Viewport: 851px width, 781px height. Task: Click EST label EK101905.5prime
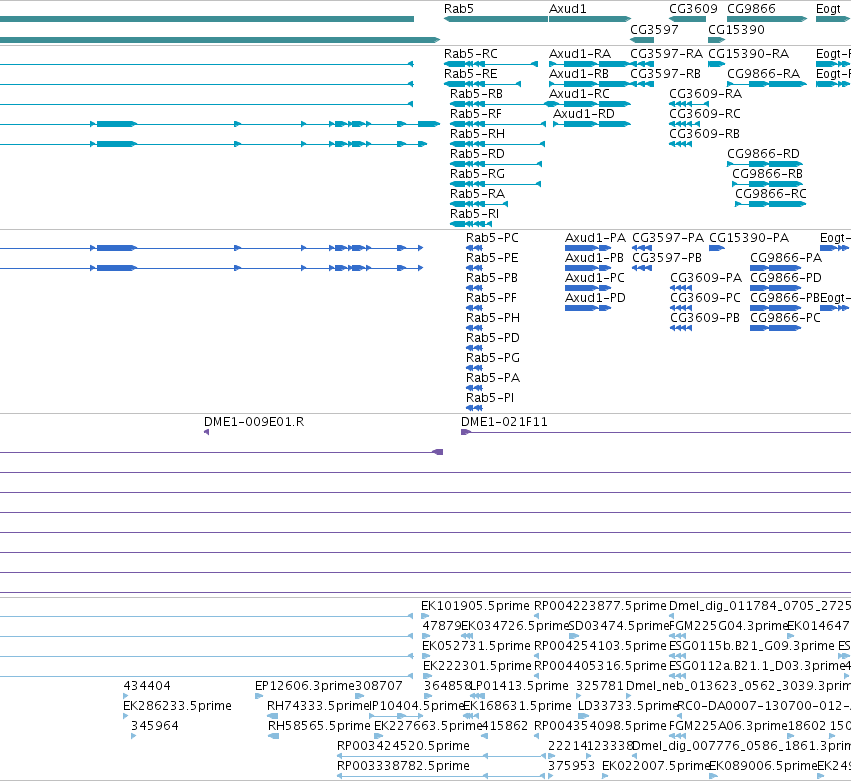475,606
